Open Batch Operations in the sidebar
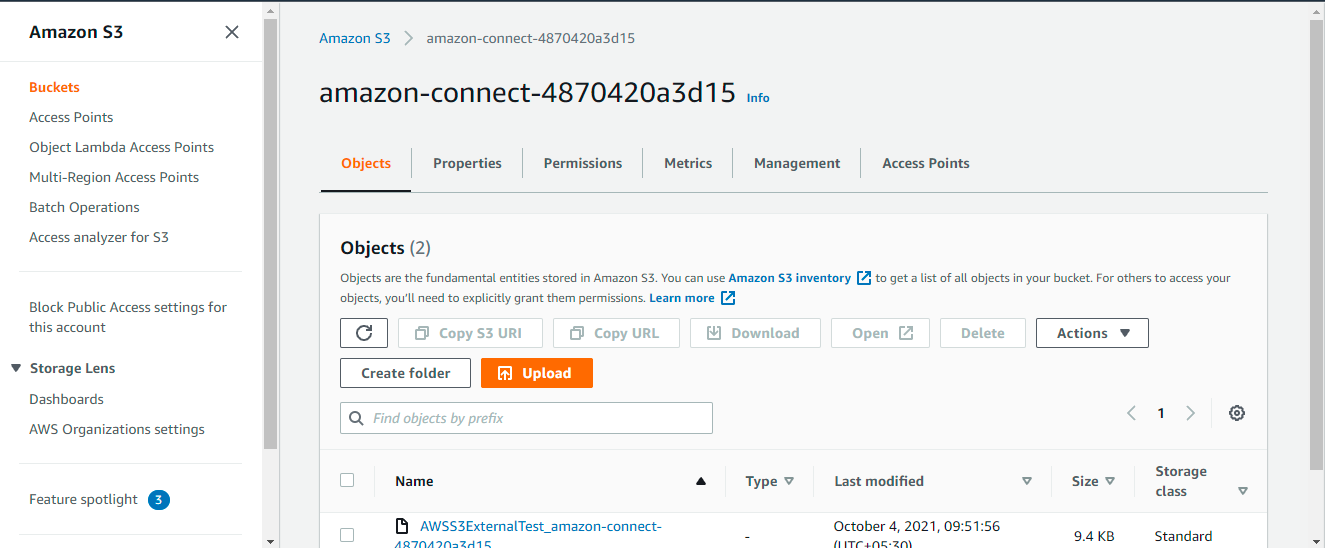1325x548 pixels. [x=84, y=207]
